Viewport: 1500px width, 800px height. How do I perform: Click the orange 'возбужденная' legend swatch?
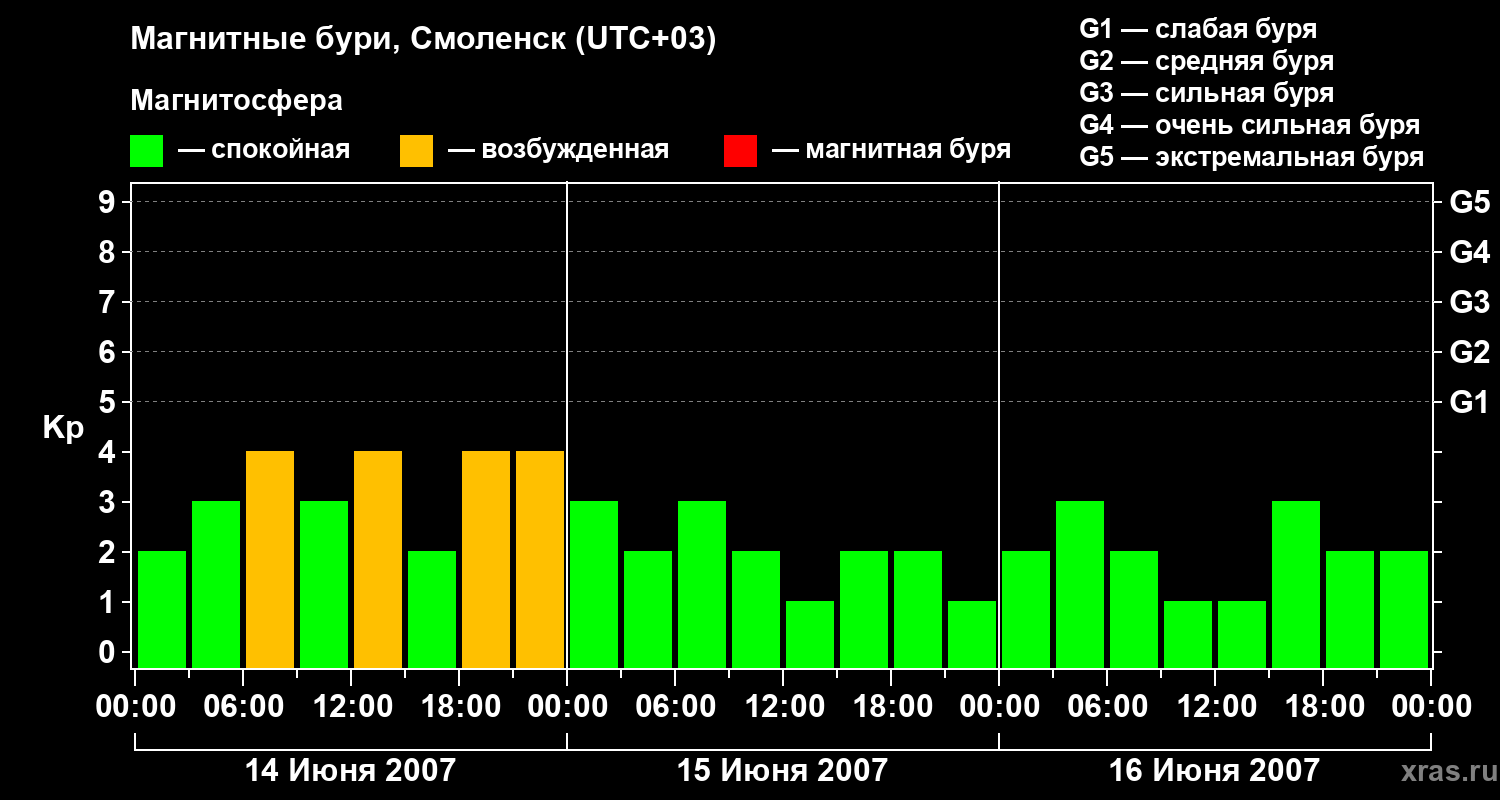tap(416, 151)
